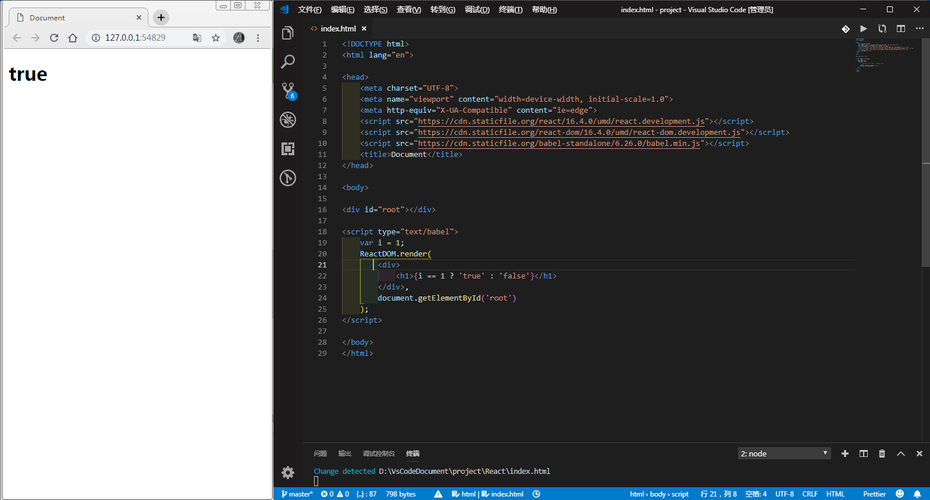Close the index.html editor tab
Screen dimensions: 930x500
(364, 28)
